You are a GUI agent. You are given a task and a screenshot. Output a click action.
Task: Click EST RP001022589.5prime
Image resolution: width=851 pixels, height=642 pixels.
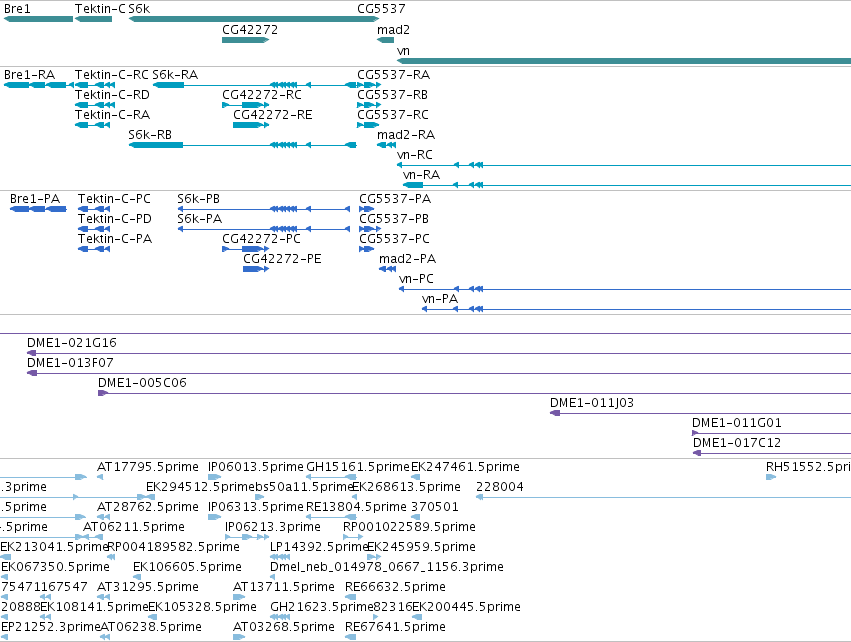tap(409, 527)
